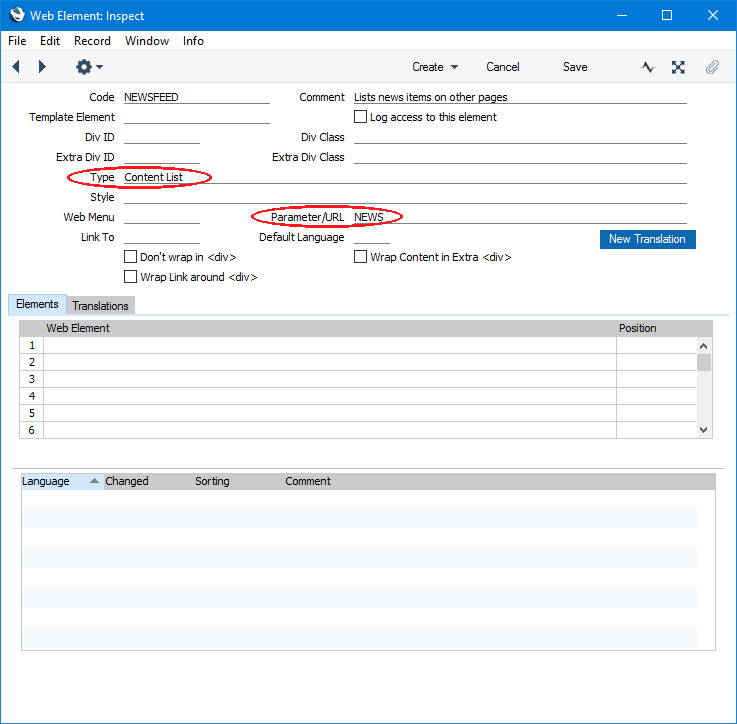Viewport: 737px width, 724px height.
Task: Click the Type field Content List
Action: [x=405, y=177]
